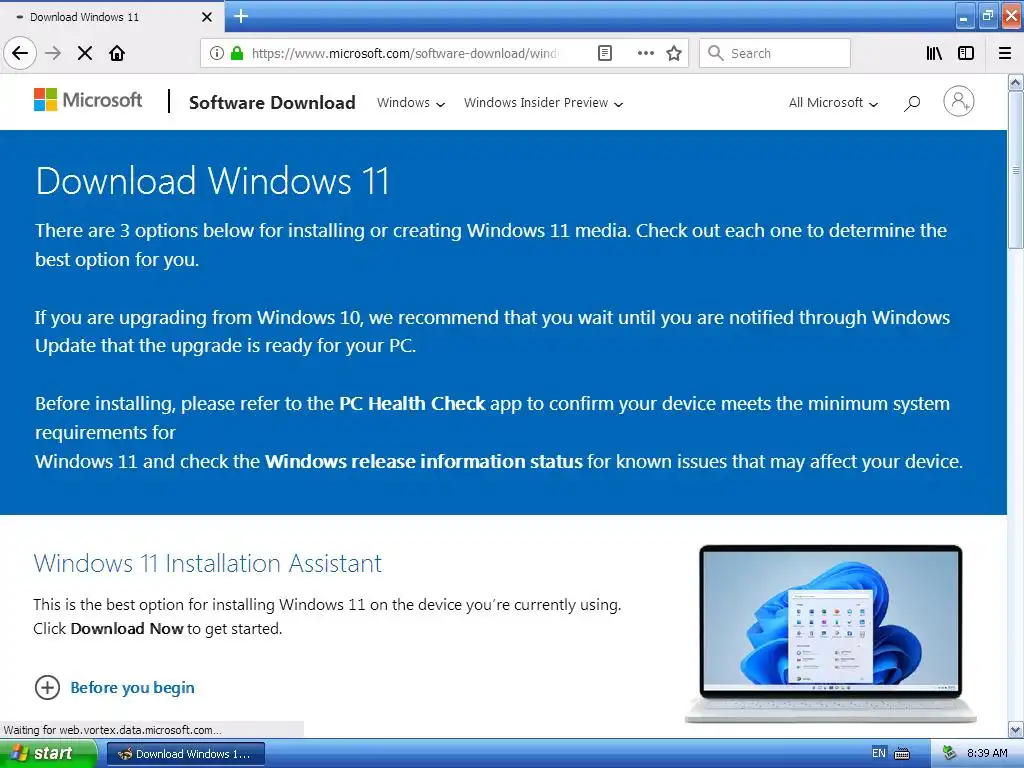The image size is (1024, 768).
Task: Restore down the browser window
Action: point(987,16)
